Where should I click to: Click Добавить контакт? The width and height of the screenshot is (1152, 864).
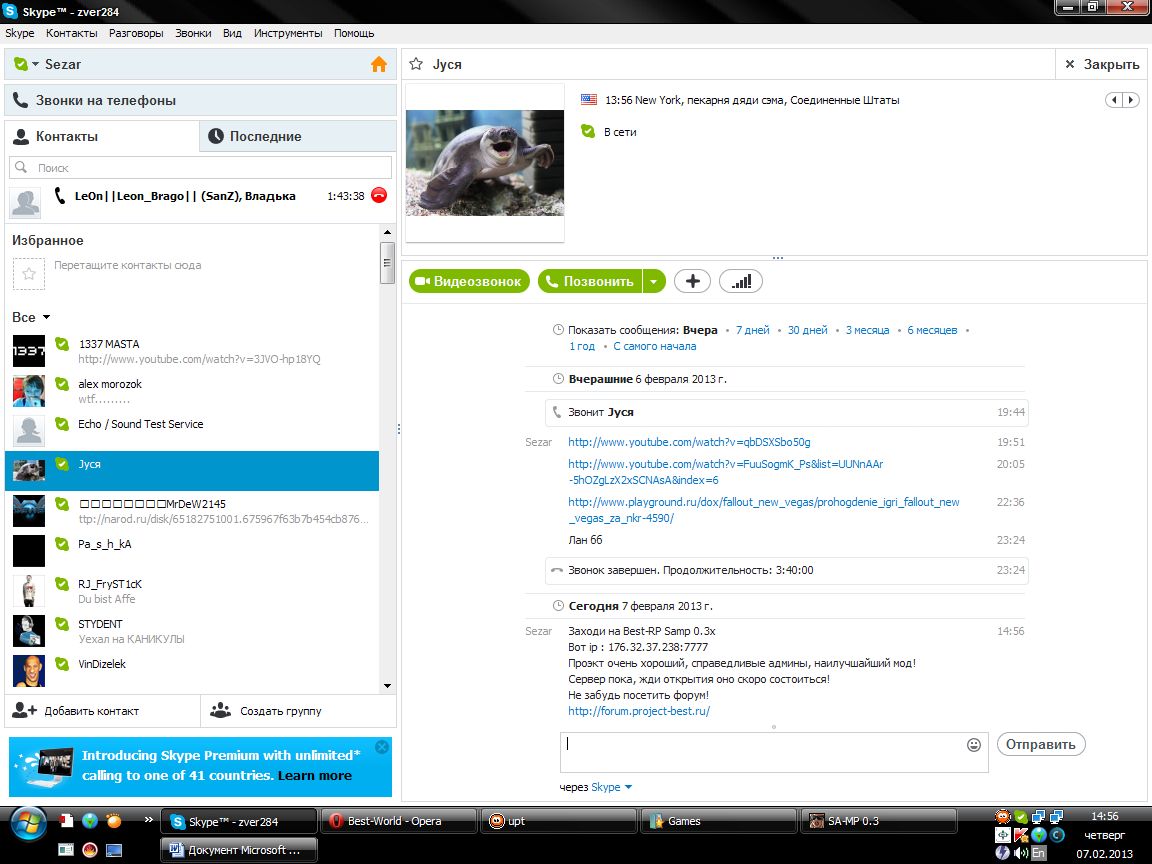(x=76, y=711)
